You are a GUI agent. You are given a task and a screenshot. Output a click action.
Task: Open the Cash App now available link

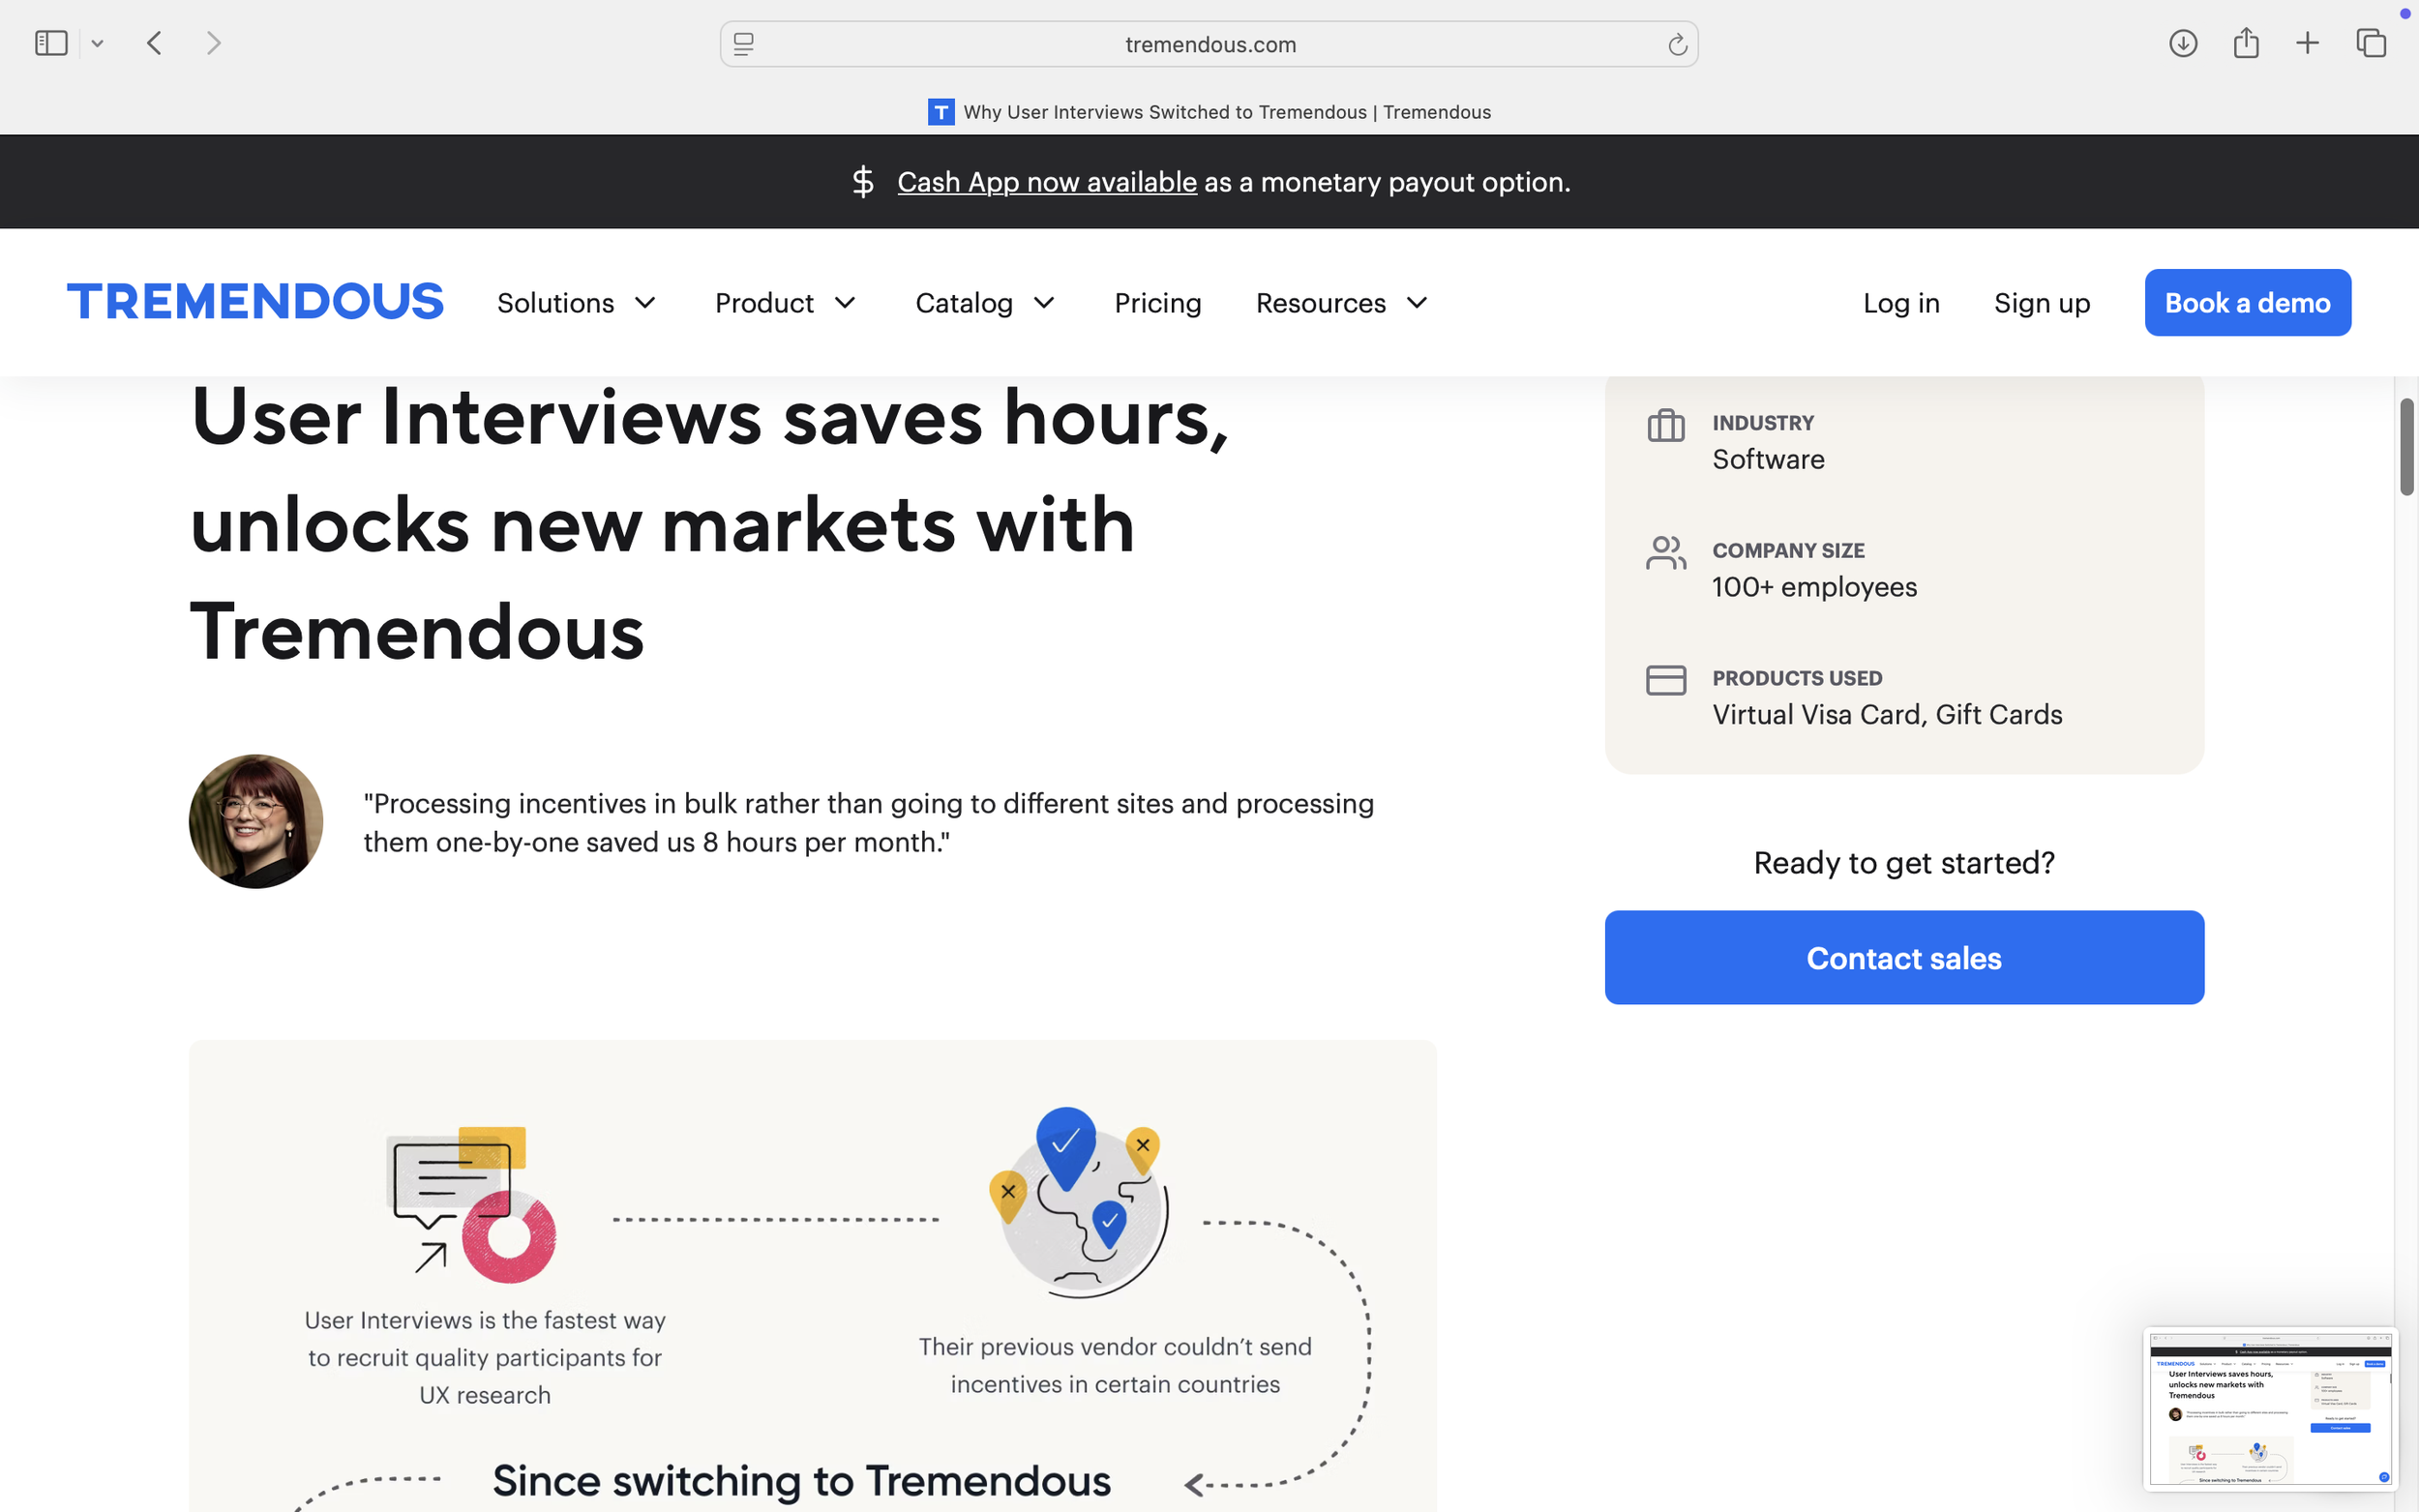point(1046,182)
